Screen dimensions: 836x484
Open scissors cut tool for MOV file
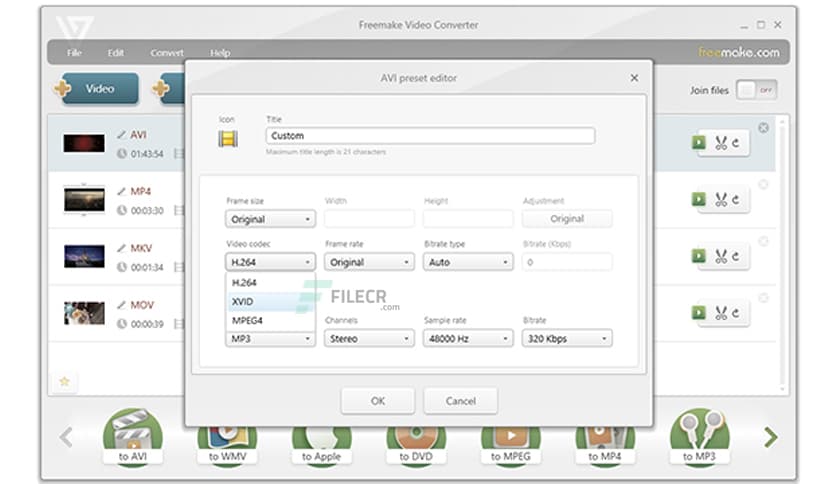(721, 313)
